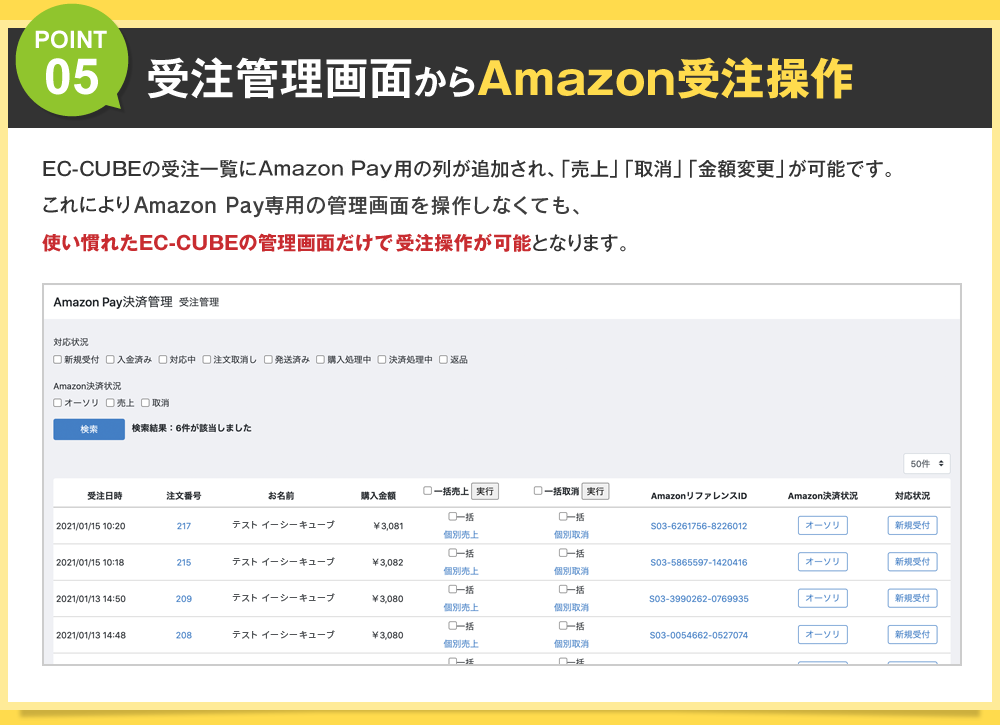Check the 注文取消し status filter checkbox

click(x=207, y=360)
